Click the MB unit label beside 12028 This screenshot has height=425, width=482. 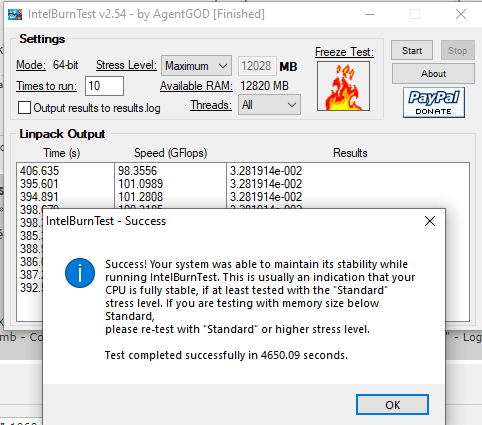coord(288,67)
